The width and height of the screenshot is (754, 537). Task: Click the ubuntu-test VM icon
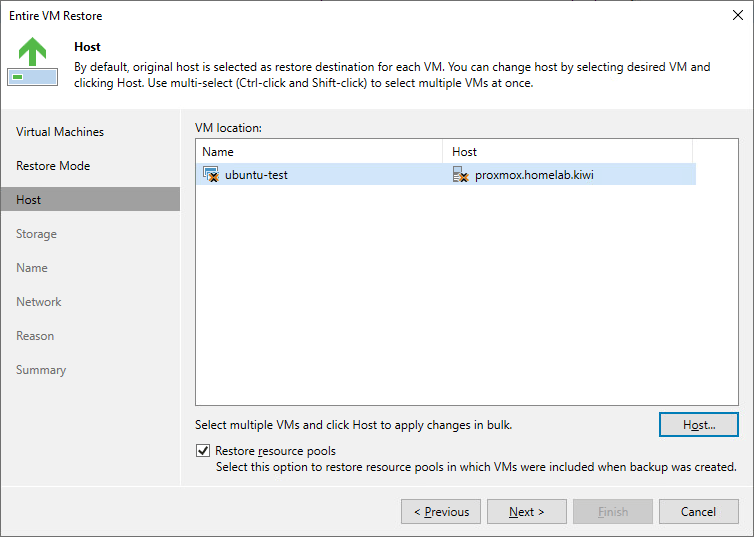[x=211, y=175]
